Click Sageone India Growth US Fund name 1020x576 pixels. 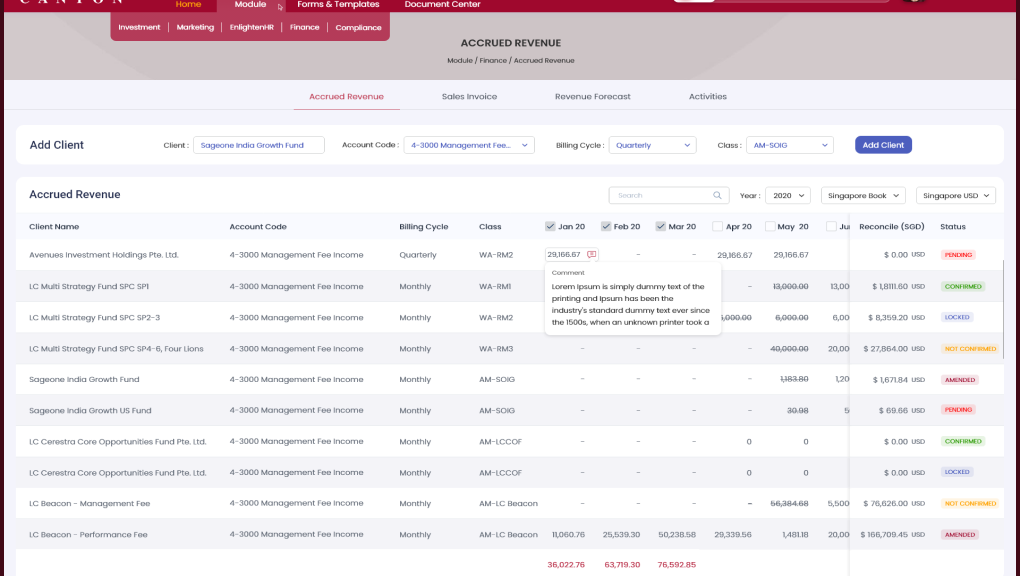coord(90,411)
